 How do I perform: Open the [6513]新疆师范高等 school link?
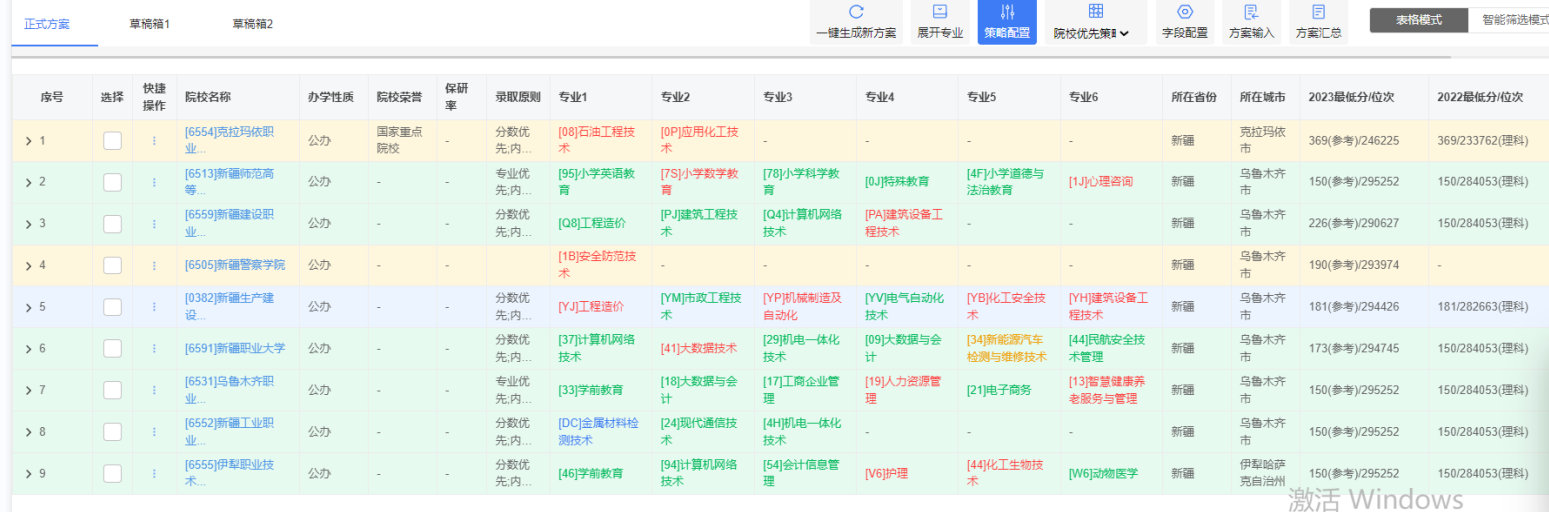(230, 182)
